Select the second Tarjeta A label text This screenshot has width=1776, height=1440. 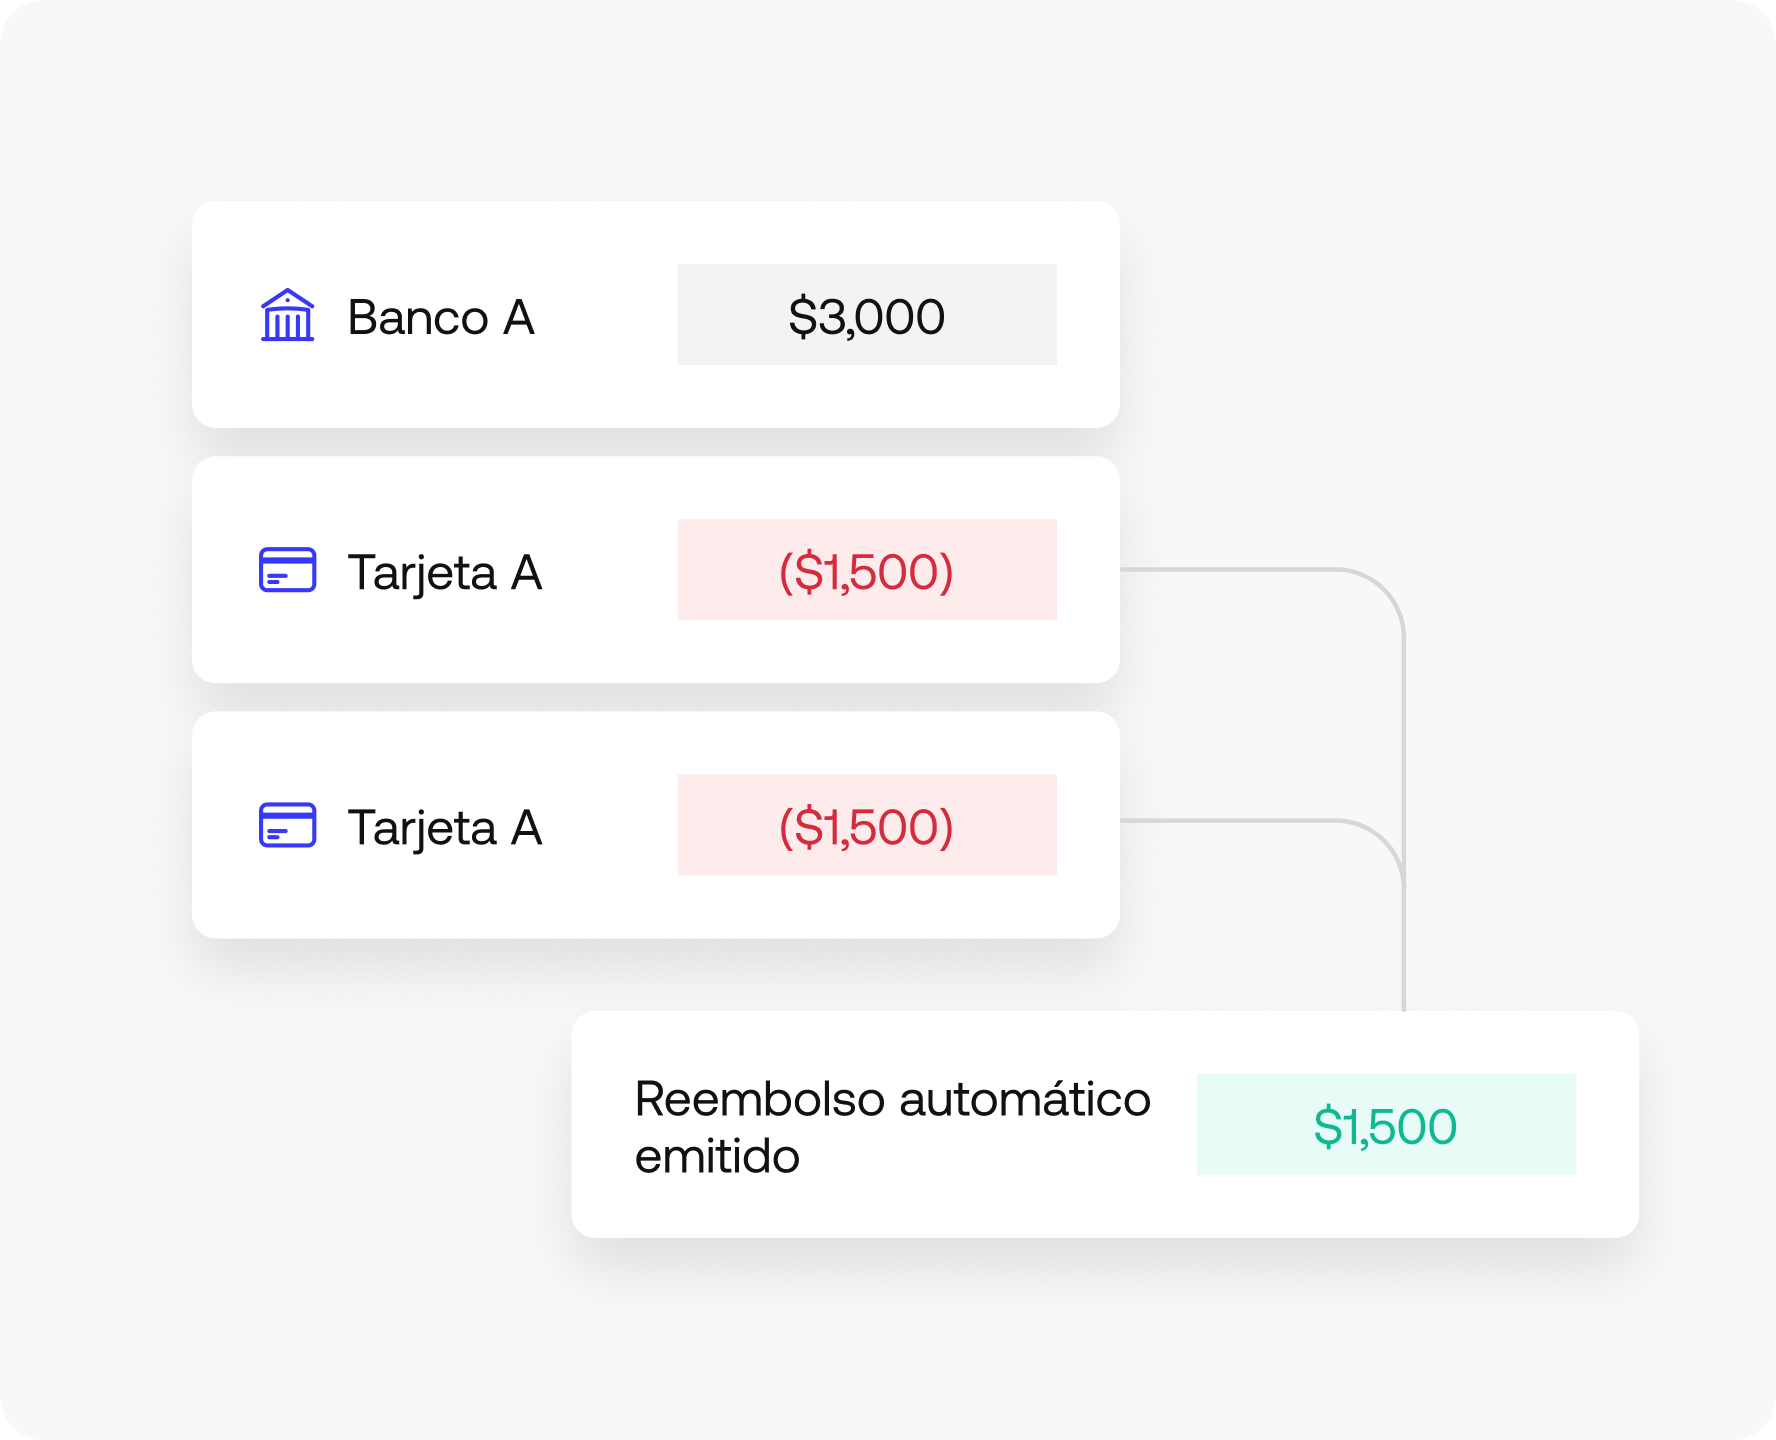(444, 828)
